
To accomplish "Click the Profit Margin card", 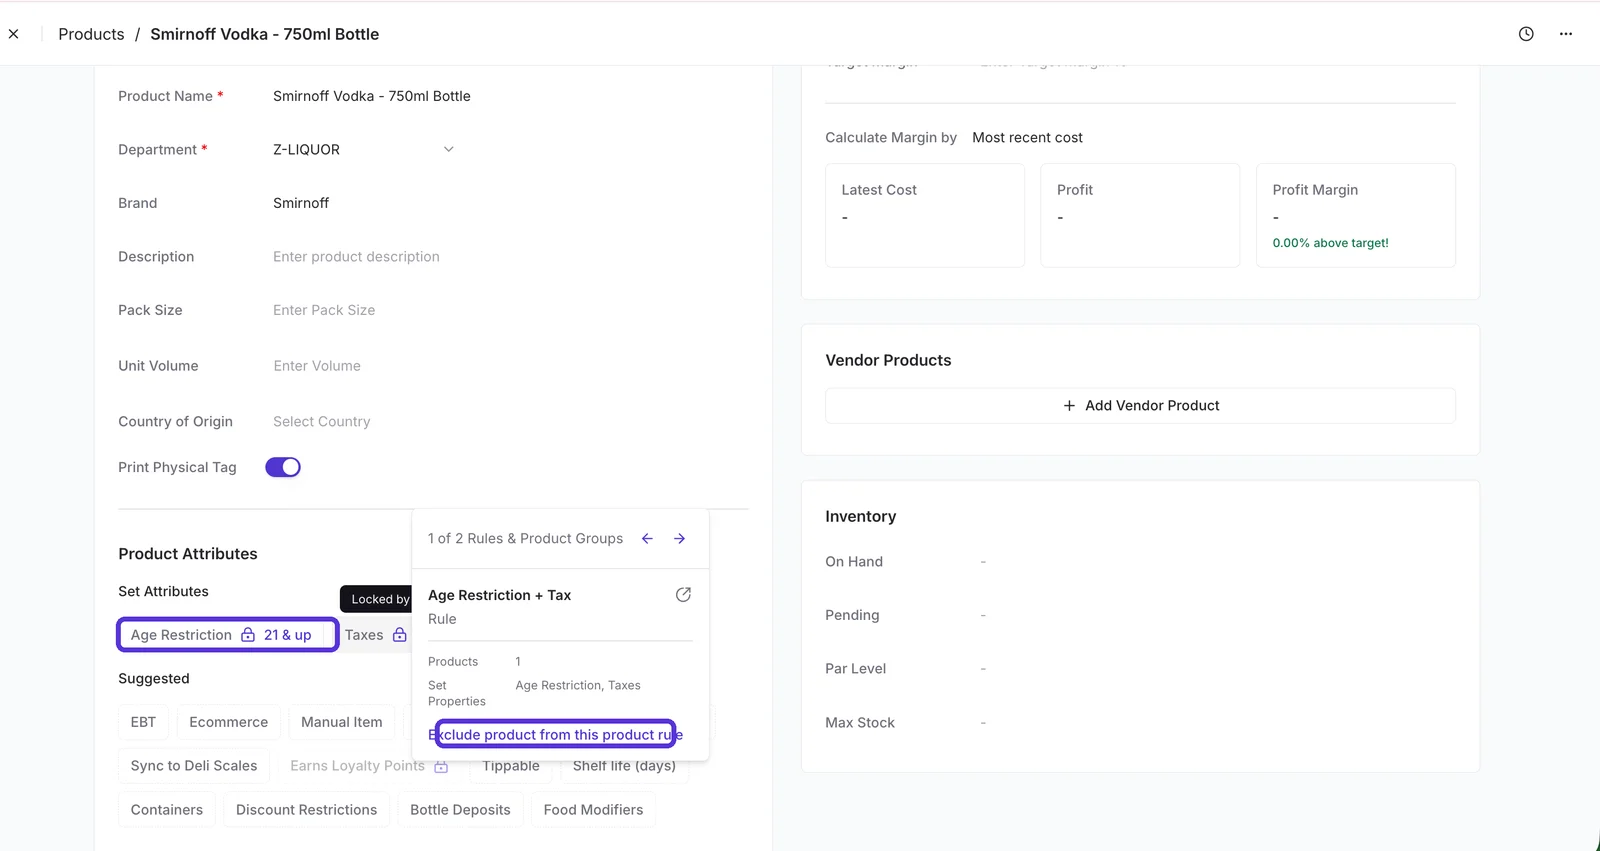I will tap(1356, 216).
